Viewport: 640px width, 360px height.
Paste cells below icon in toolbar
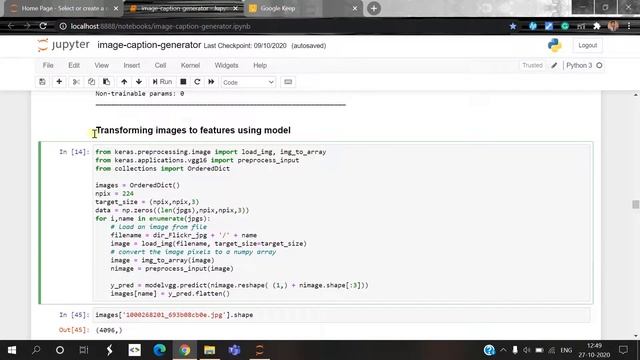pyautogui.click(x=106, y=82)
